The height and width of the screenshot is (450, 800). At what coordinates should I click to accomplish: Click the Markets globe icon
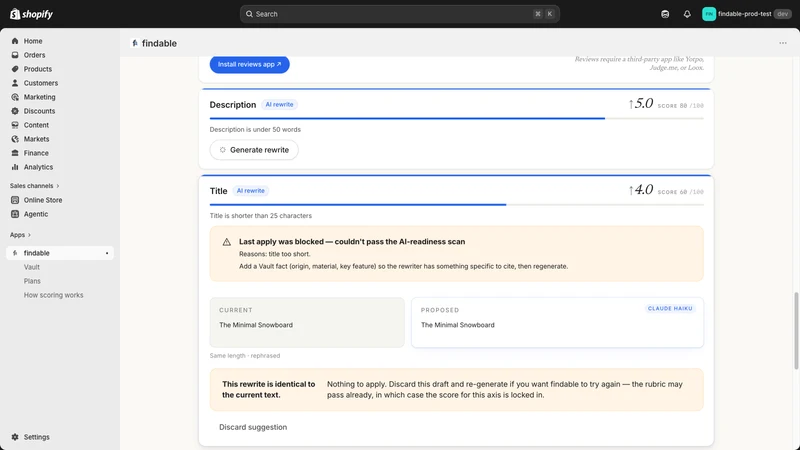click(x=15, y=139)
